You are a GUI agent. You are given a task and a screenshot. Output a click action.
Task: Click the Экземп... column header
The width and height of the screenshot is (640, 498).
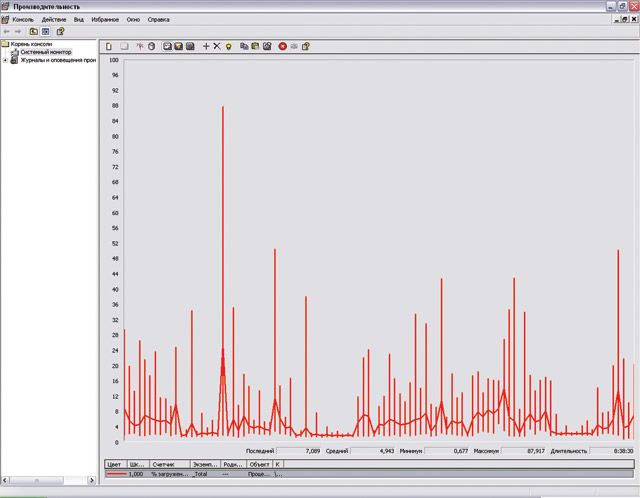tap(205, 465)
